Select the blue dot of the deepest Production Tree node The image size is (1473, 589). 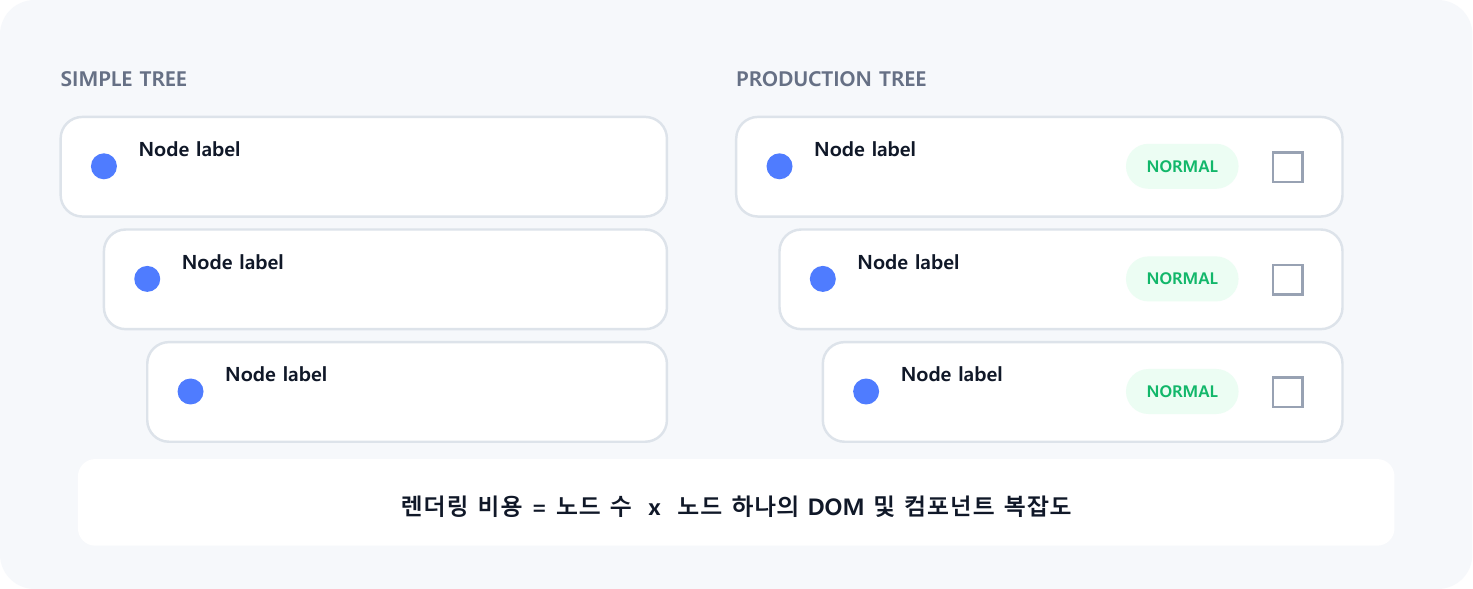point(866,391)
